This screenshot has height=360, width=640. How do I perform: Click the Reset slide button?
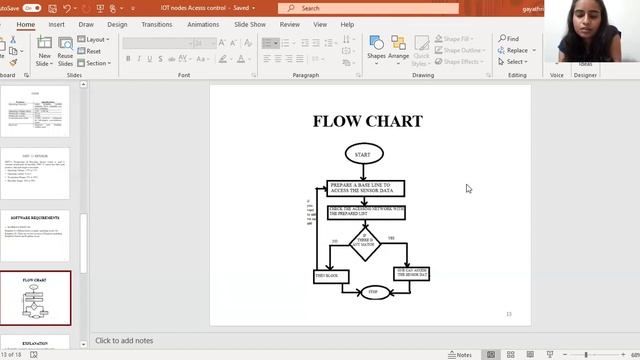click(89, 51)
